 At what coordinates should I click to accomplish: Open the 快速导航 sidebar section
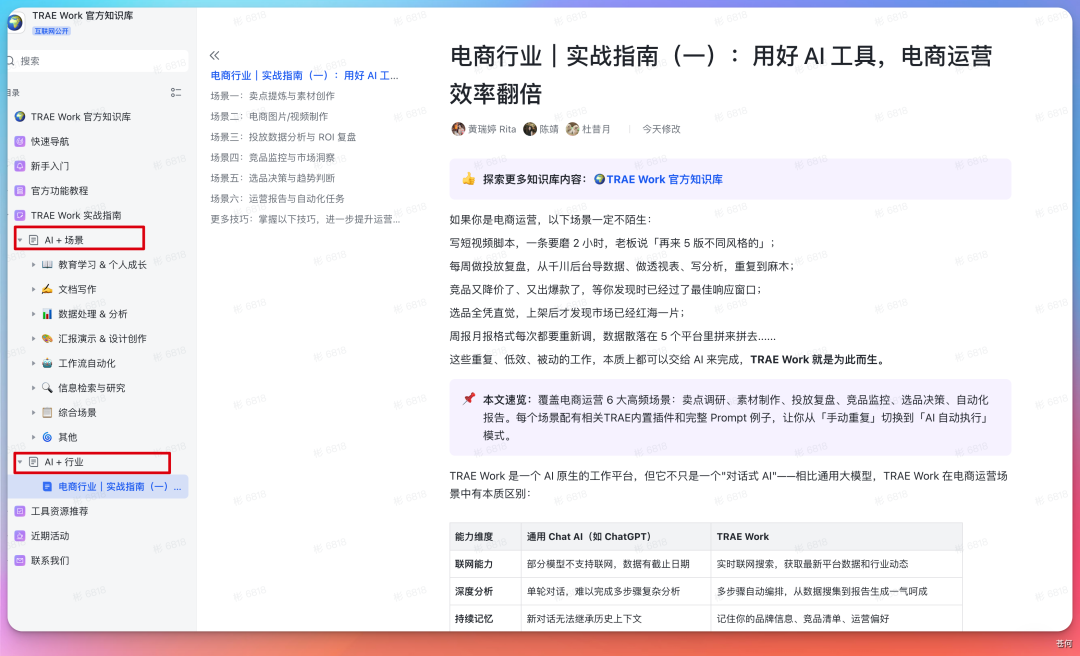[50, 141]
